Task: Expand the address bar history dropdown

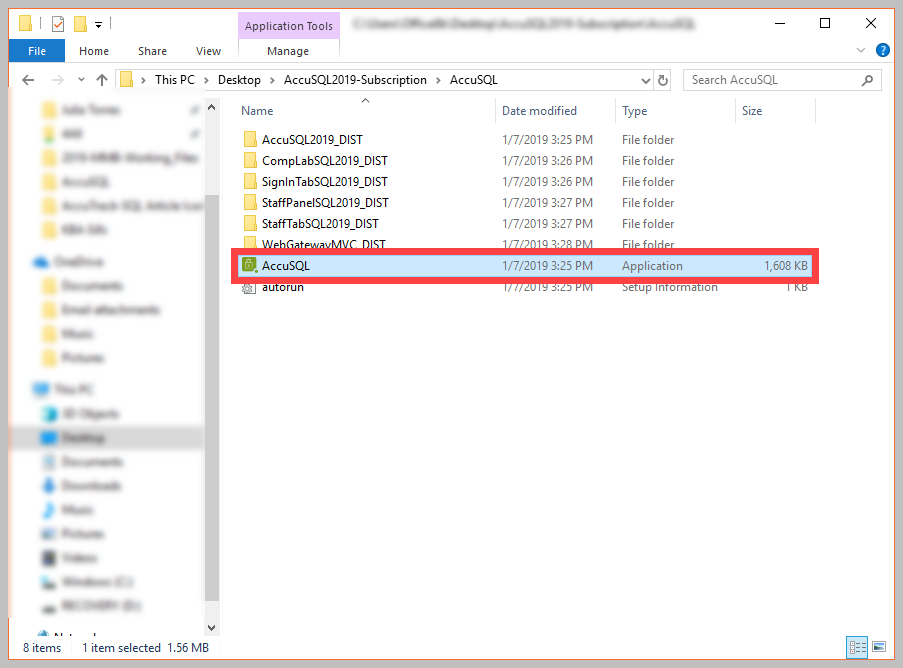Action: (646, 81)
